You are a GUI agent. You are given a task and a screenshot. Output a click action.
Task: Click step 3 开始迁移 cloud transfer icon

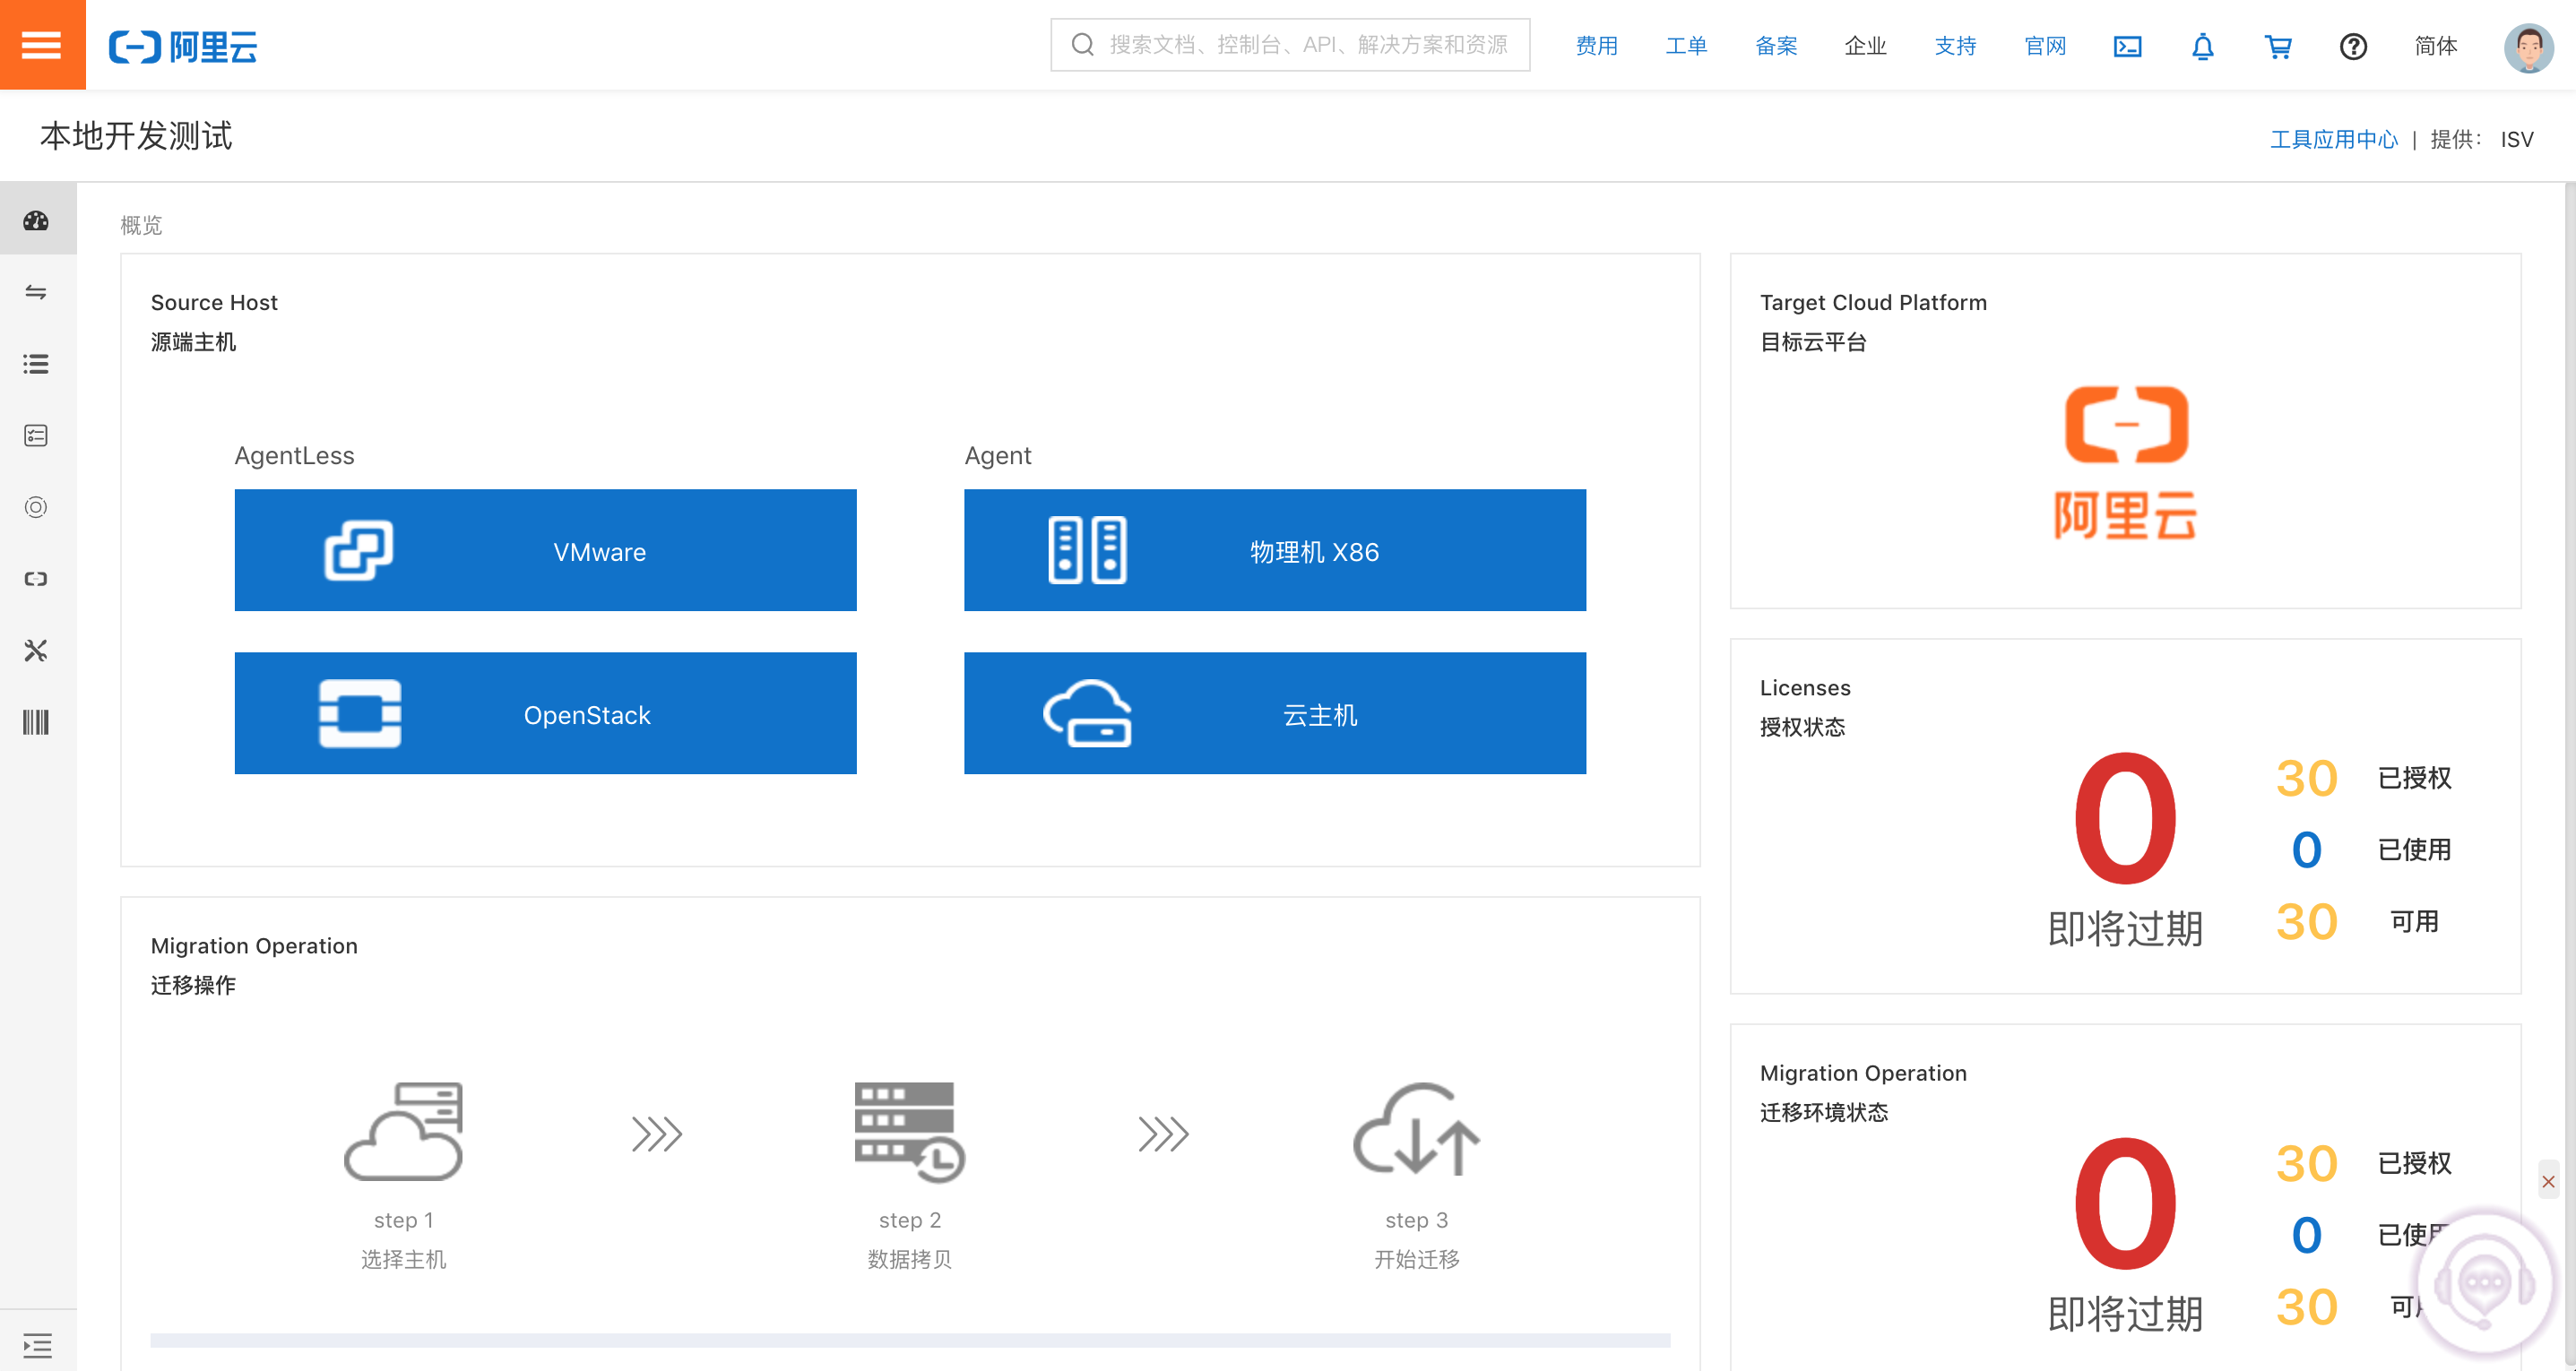tap(1416, 1129)
